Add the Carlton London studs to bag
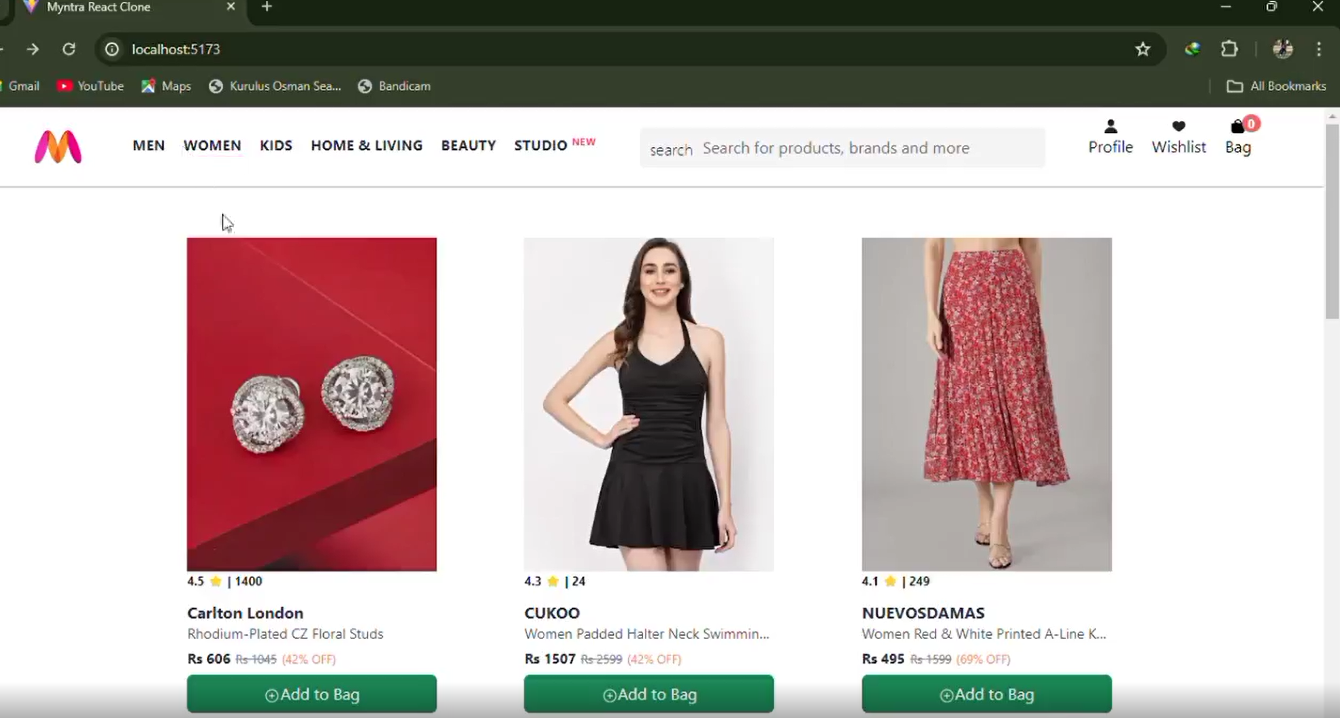The height and width of the screenshot is (718, 1340). click(x=311, y=693)
